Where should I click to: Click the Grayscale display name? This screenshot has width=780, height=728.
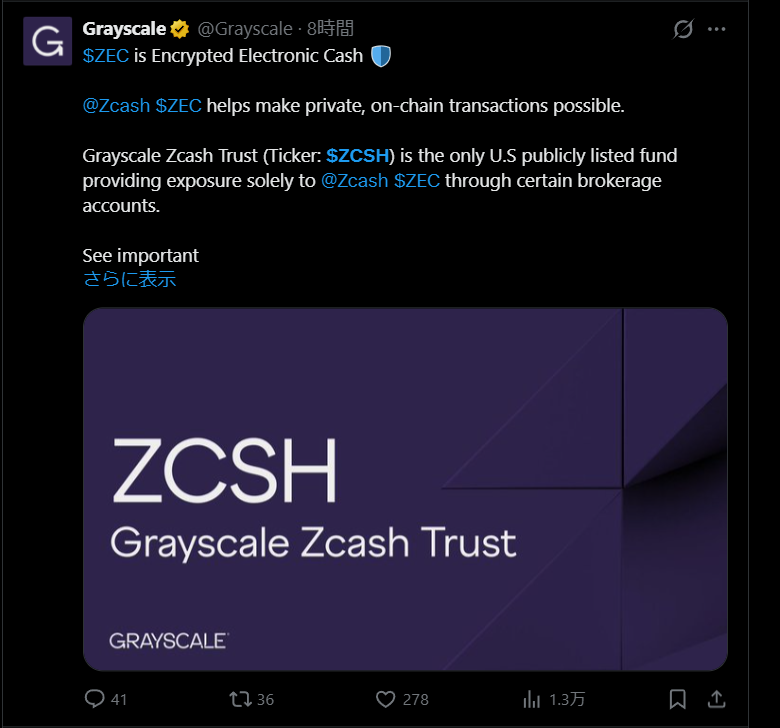124,29
